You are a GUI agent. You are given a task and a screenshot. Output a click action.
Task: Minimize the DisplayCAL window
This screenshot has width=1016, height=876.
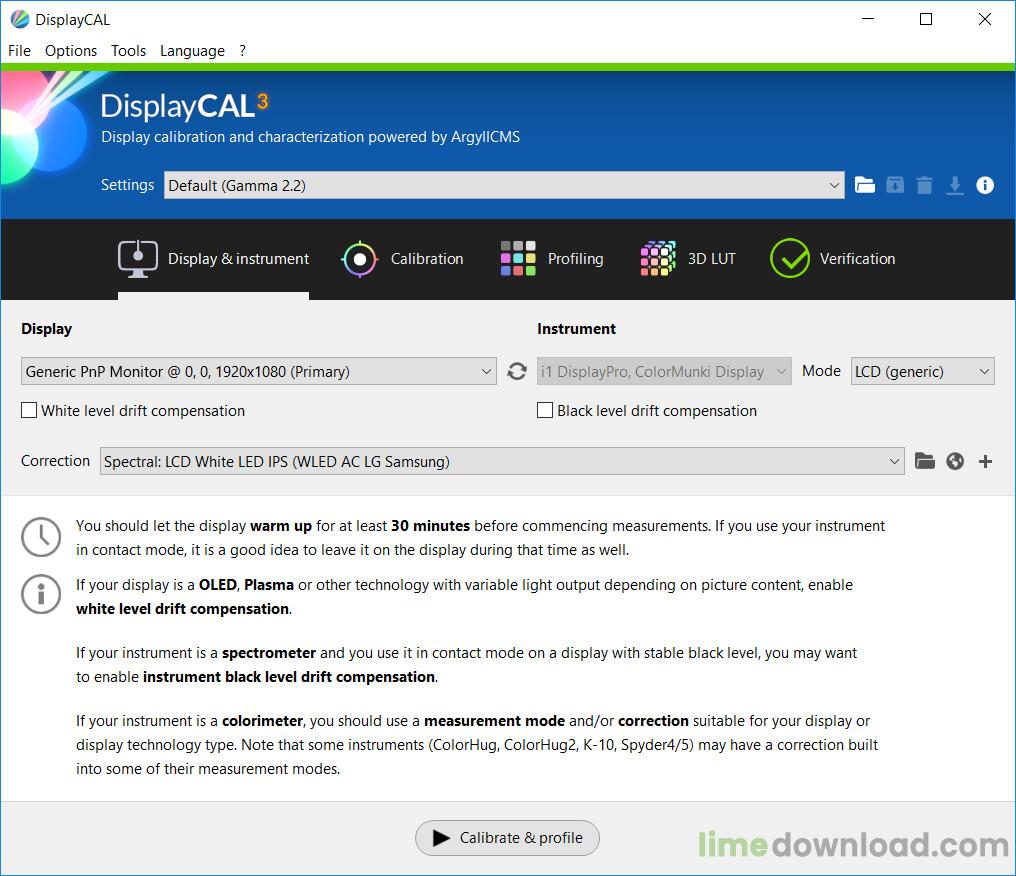[x=868, y=19]
